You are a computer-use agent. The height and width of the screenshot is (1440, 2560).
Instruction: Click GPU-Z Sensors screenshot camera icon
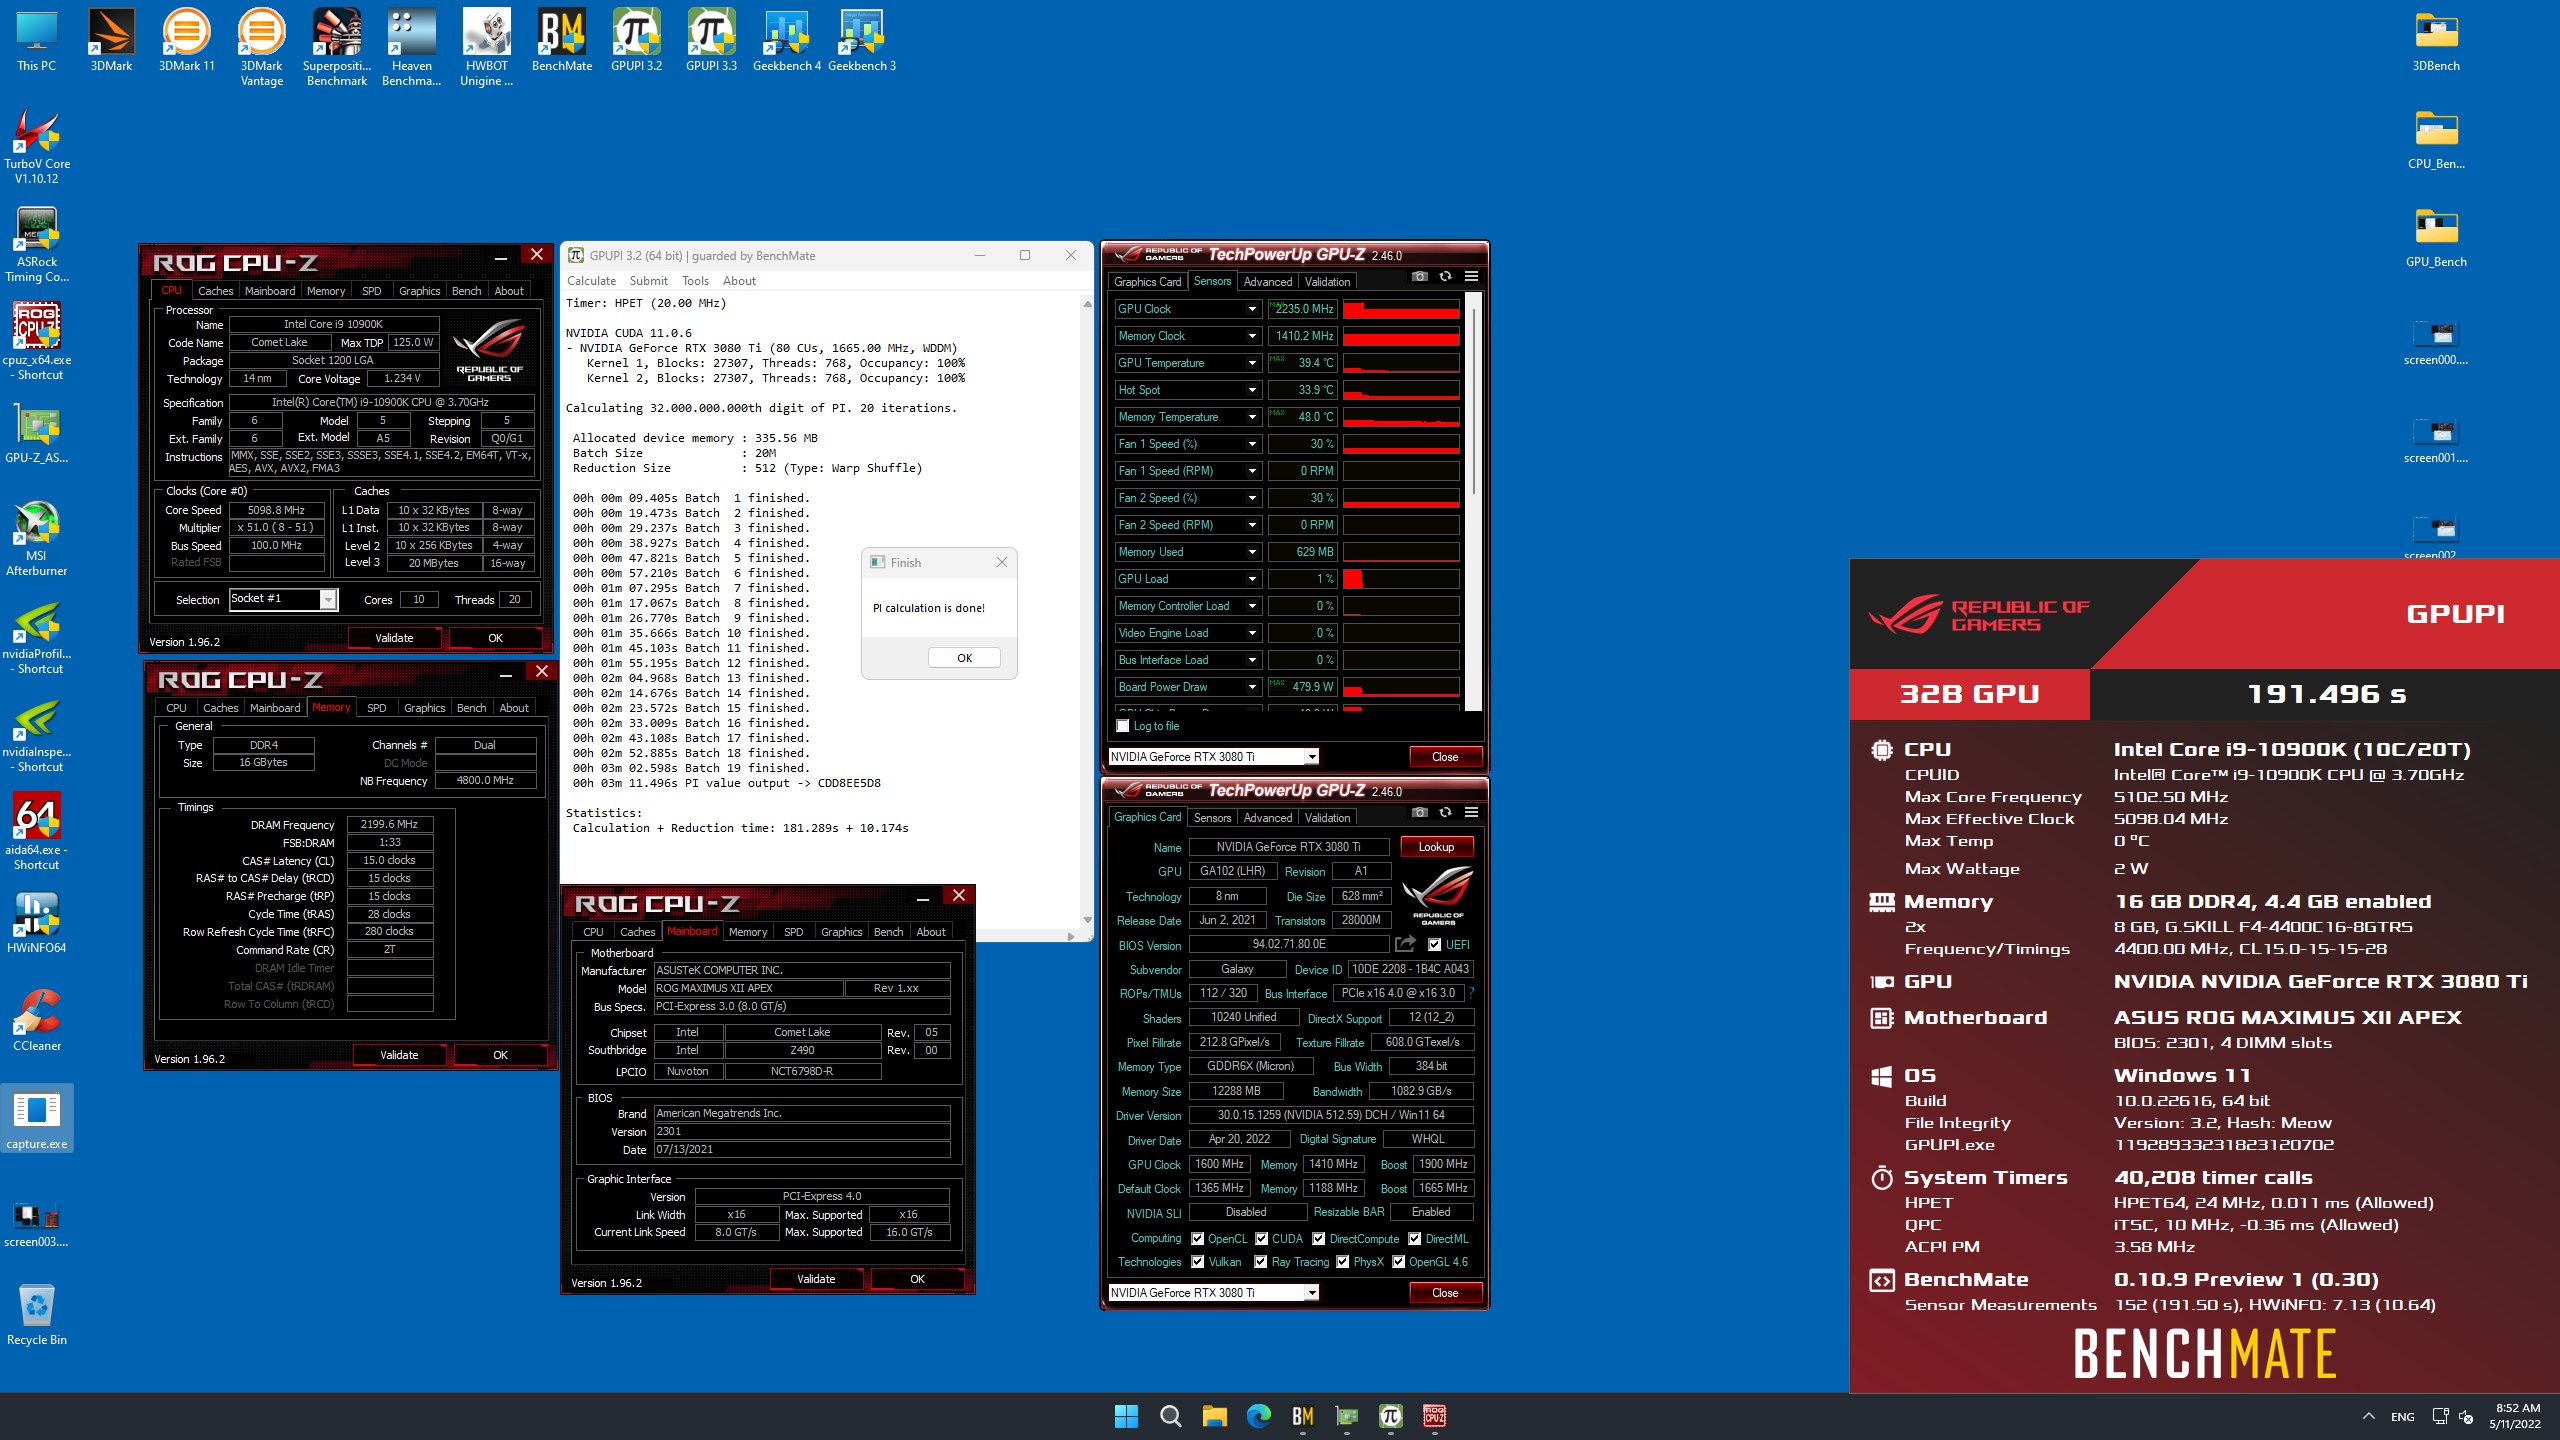point(1420,277)
